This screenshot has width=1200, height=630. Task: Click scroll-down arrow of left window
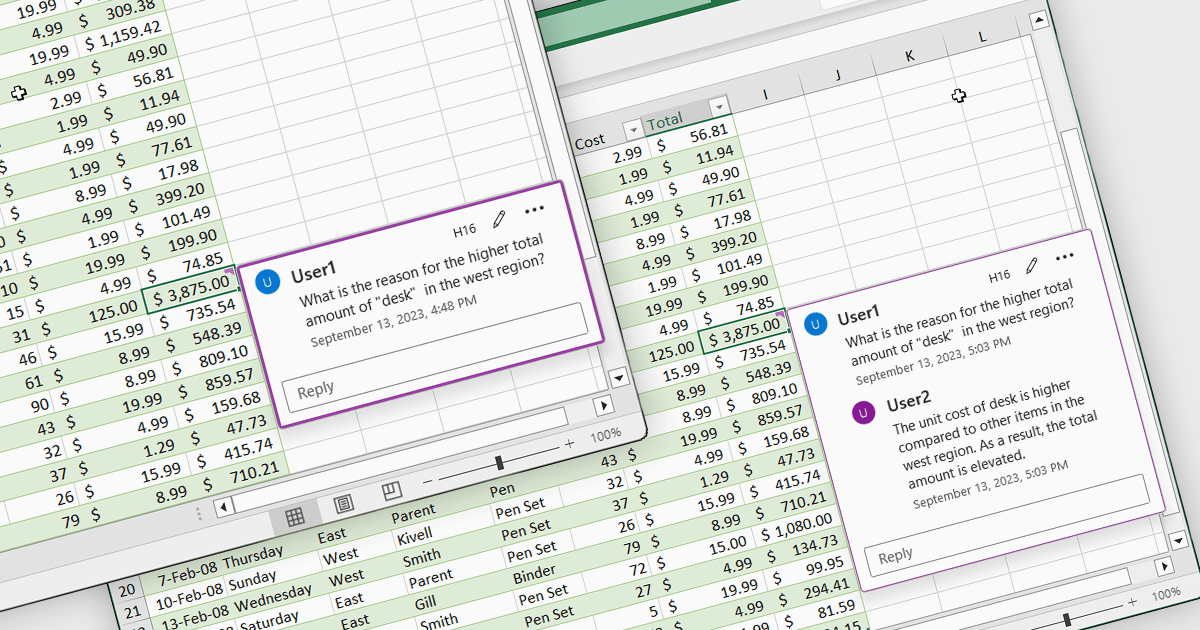617,377
